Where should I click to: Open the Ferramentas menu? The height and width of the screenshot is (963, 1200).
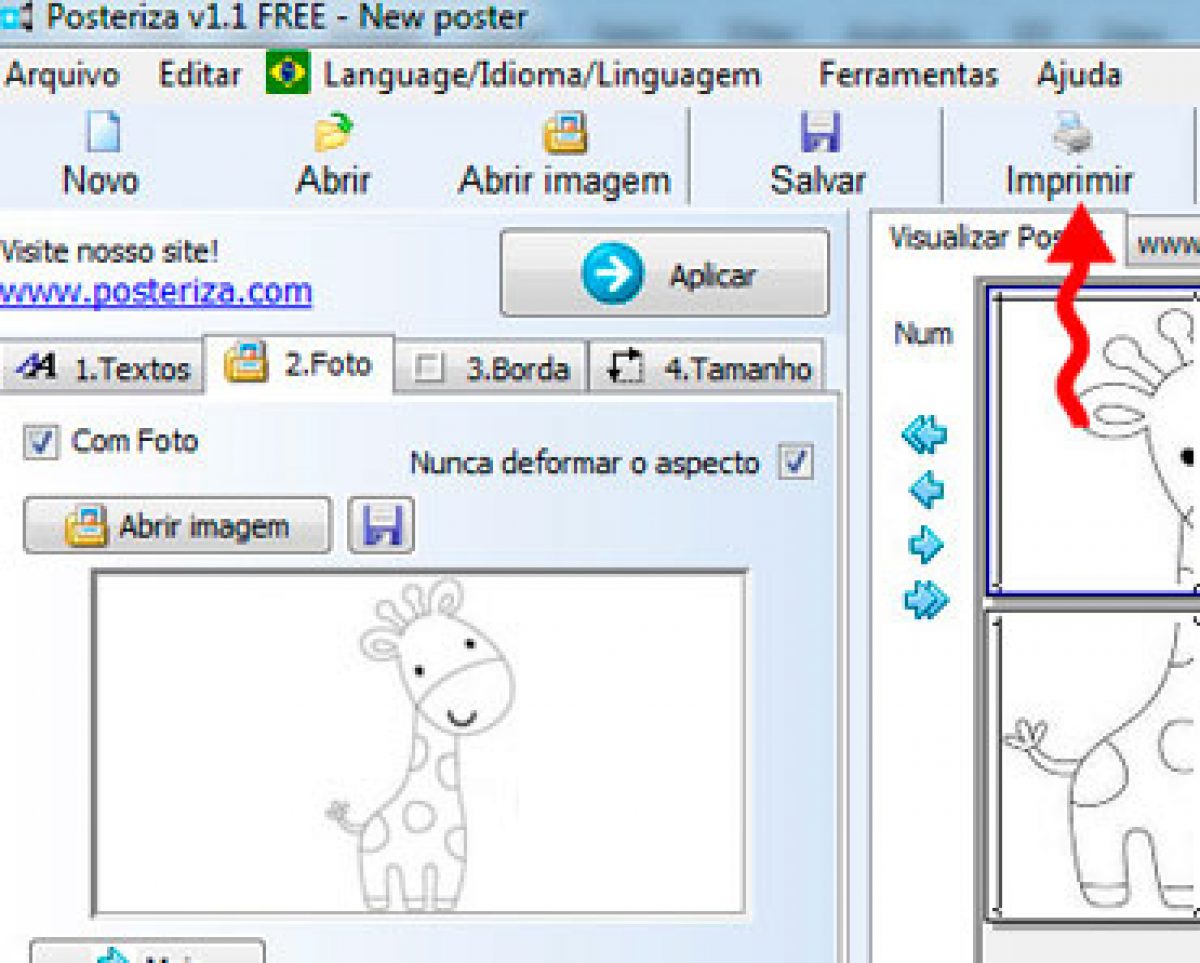pyautogui.click(x=907, y=75)
